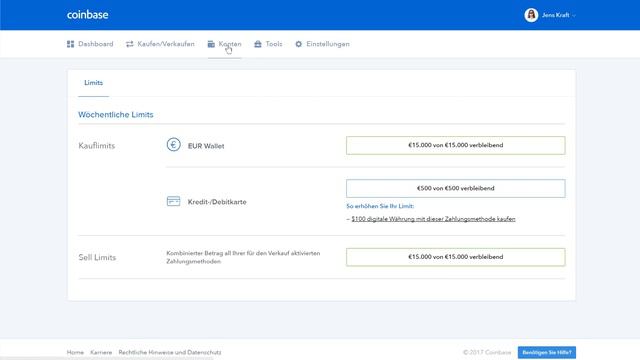Screen dimensions: 640x360
Task: Select the Limits tab
Action: click(93, 83)
